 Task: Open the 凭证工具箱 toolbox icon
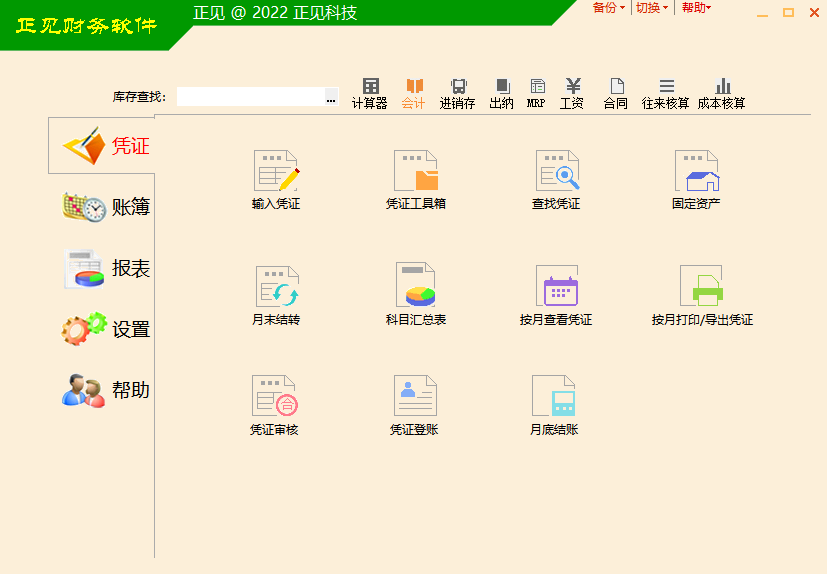[x=416, y=172]
